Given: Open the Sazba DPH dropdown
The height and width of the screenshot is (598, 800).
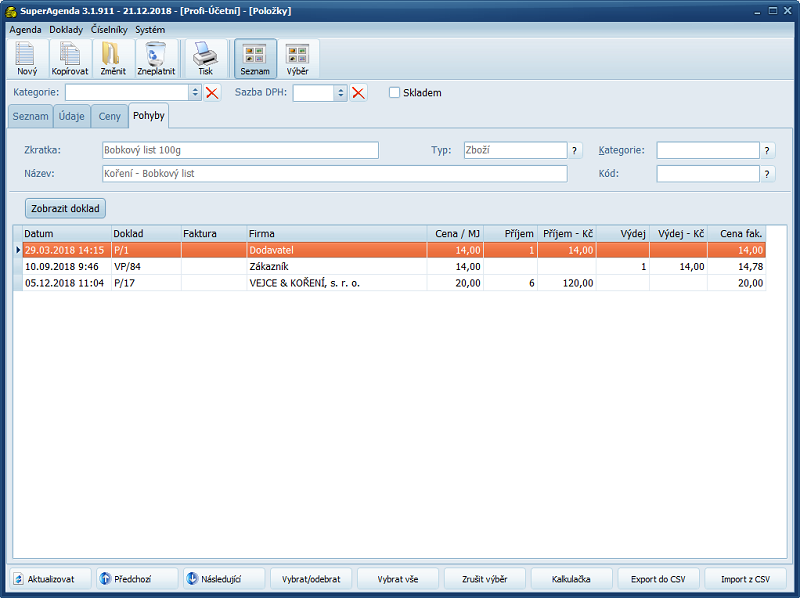Looking at the screenshot, I should (341, 93).
